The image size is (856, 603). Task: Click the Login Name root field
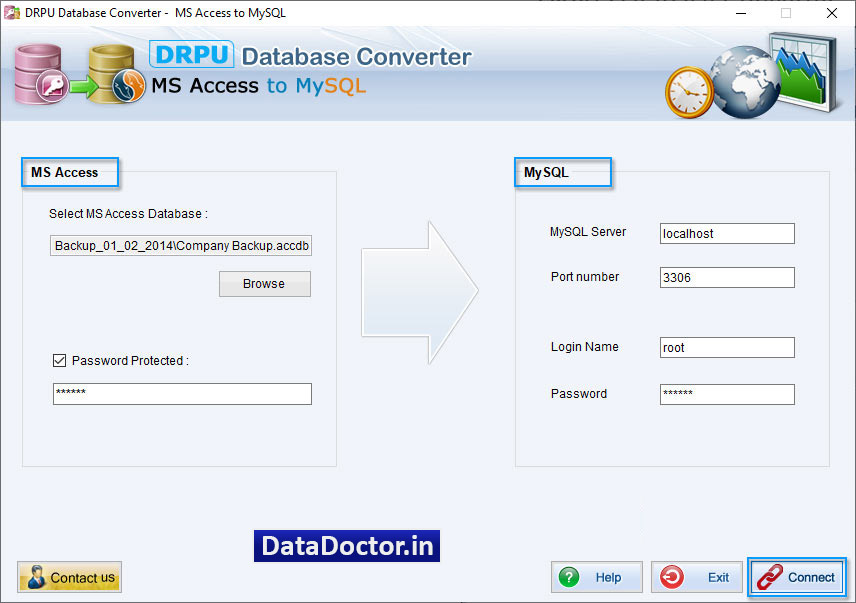click(x=727, y=347)
